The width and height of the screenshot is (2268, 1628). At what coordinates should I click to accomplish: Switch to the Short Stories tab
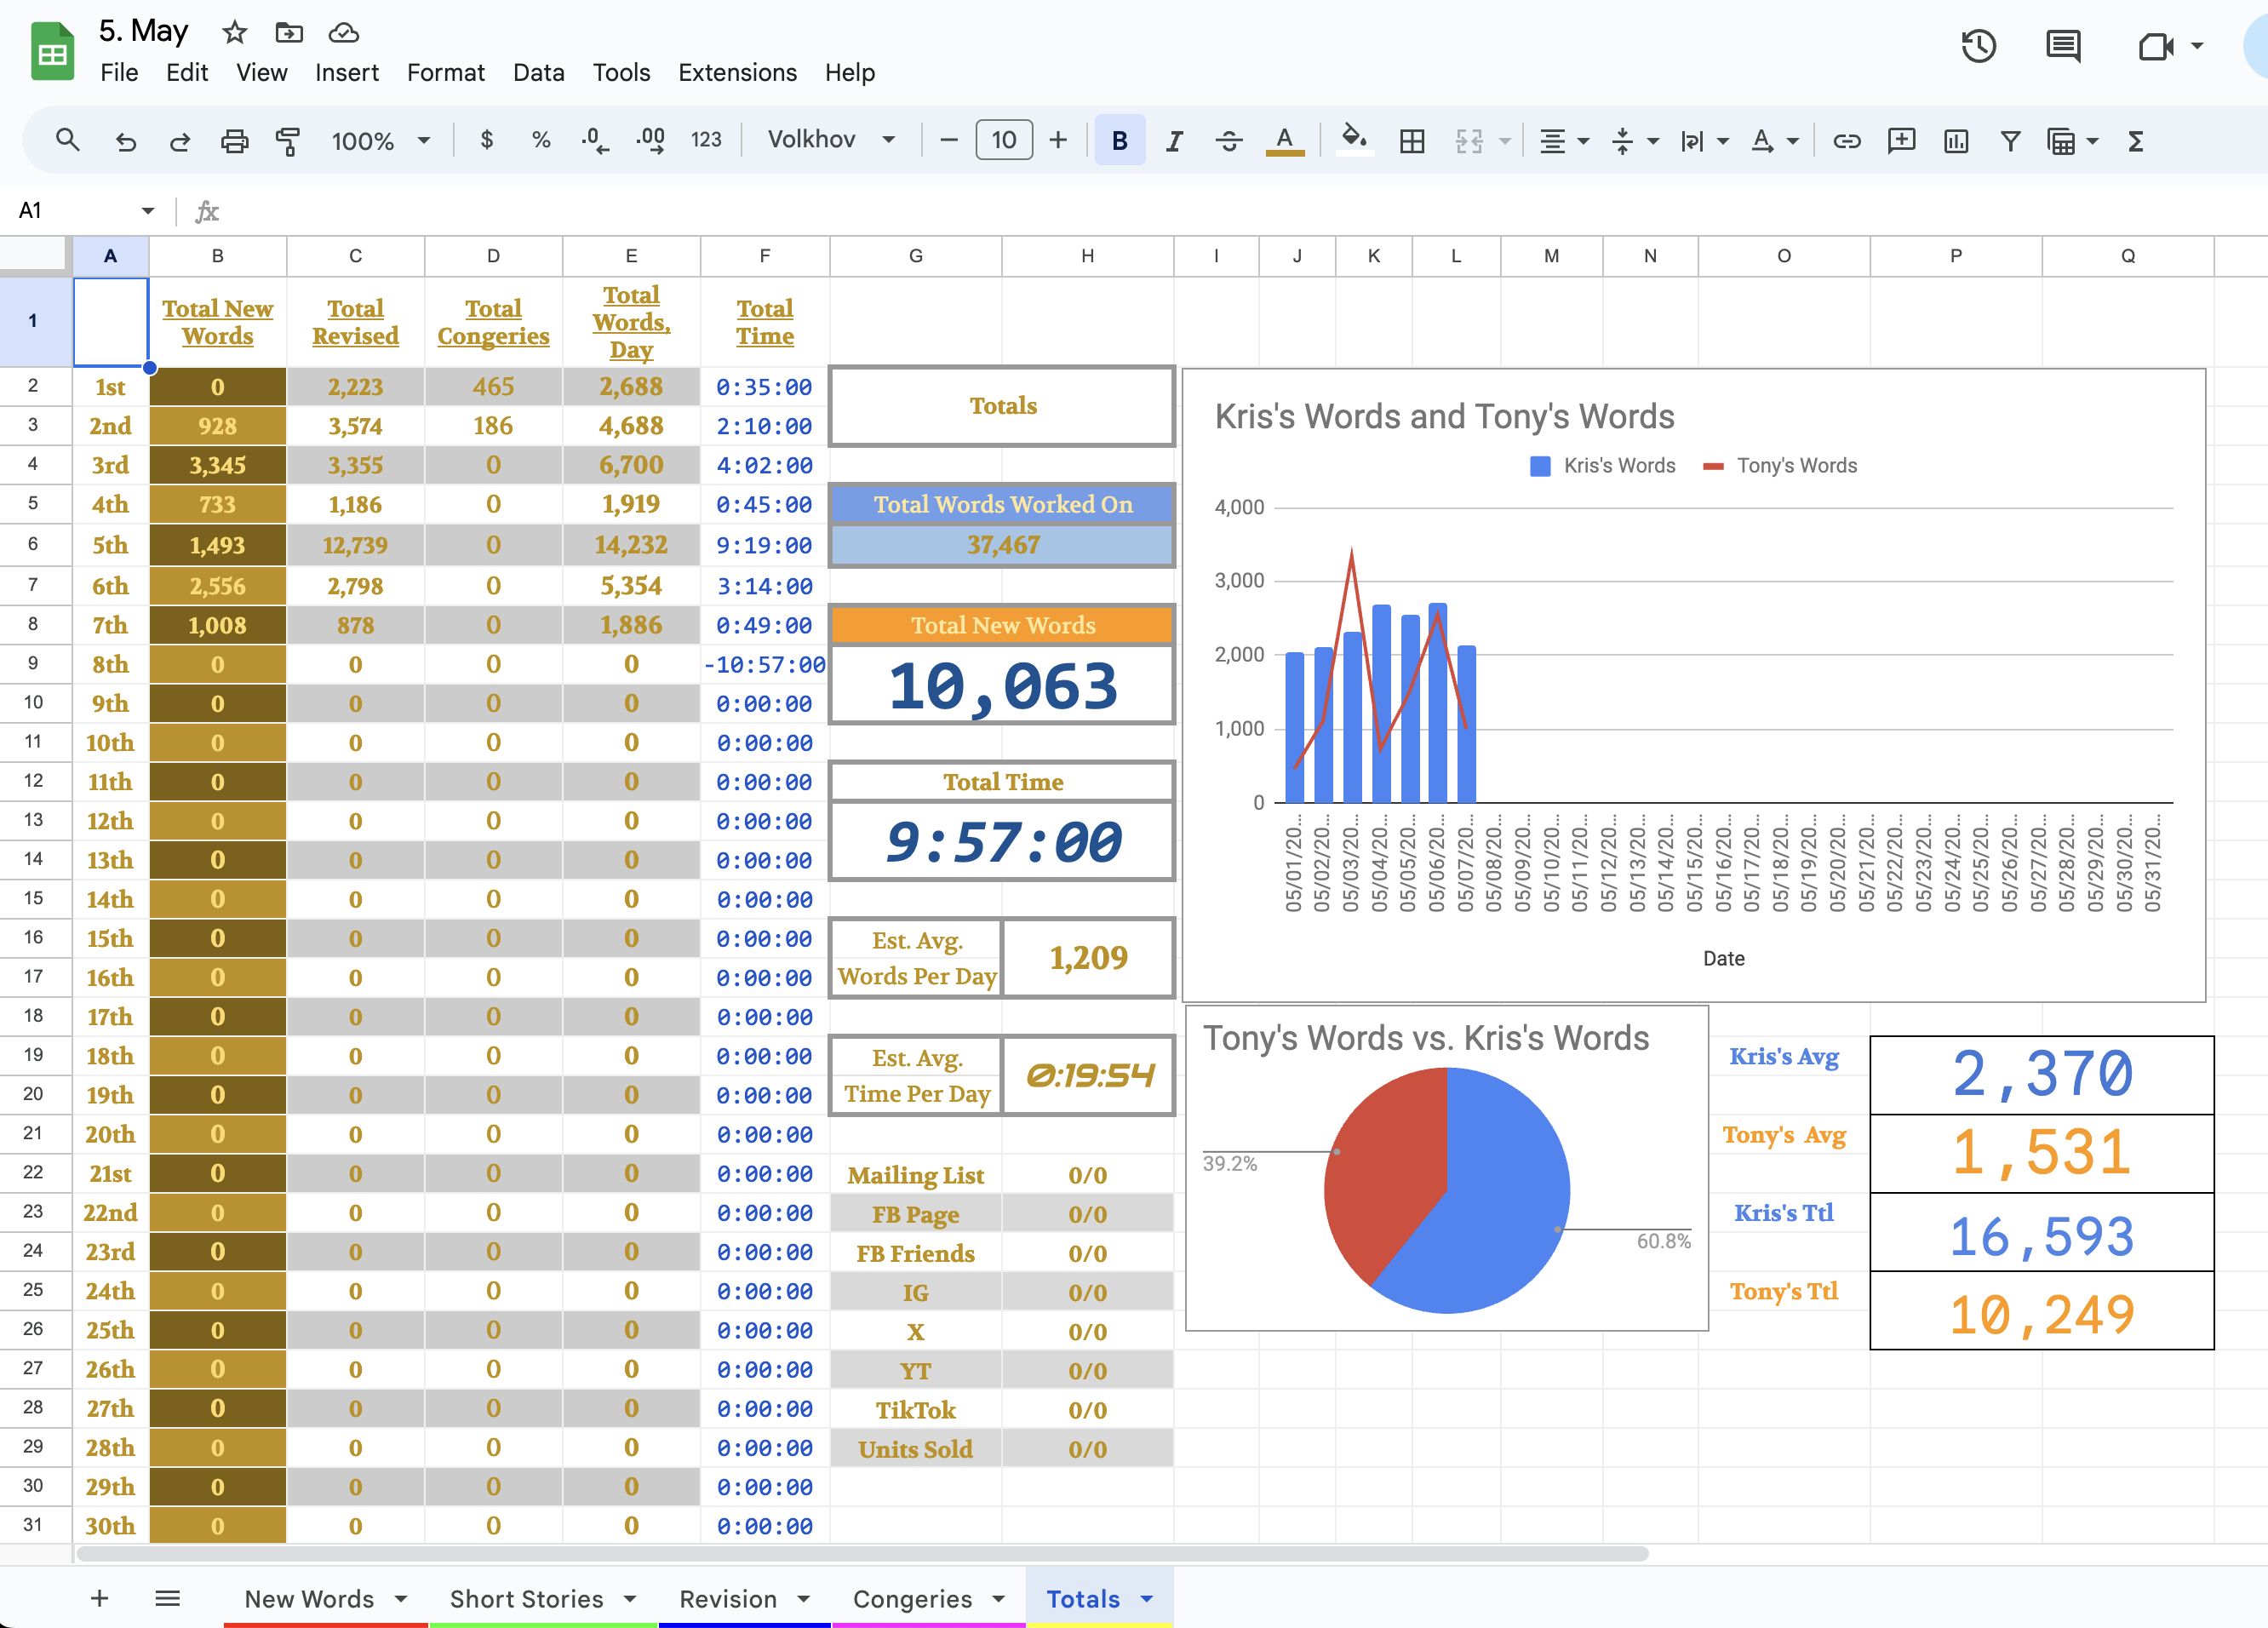click(x=526, y=1599)
